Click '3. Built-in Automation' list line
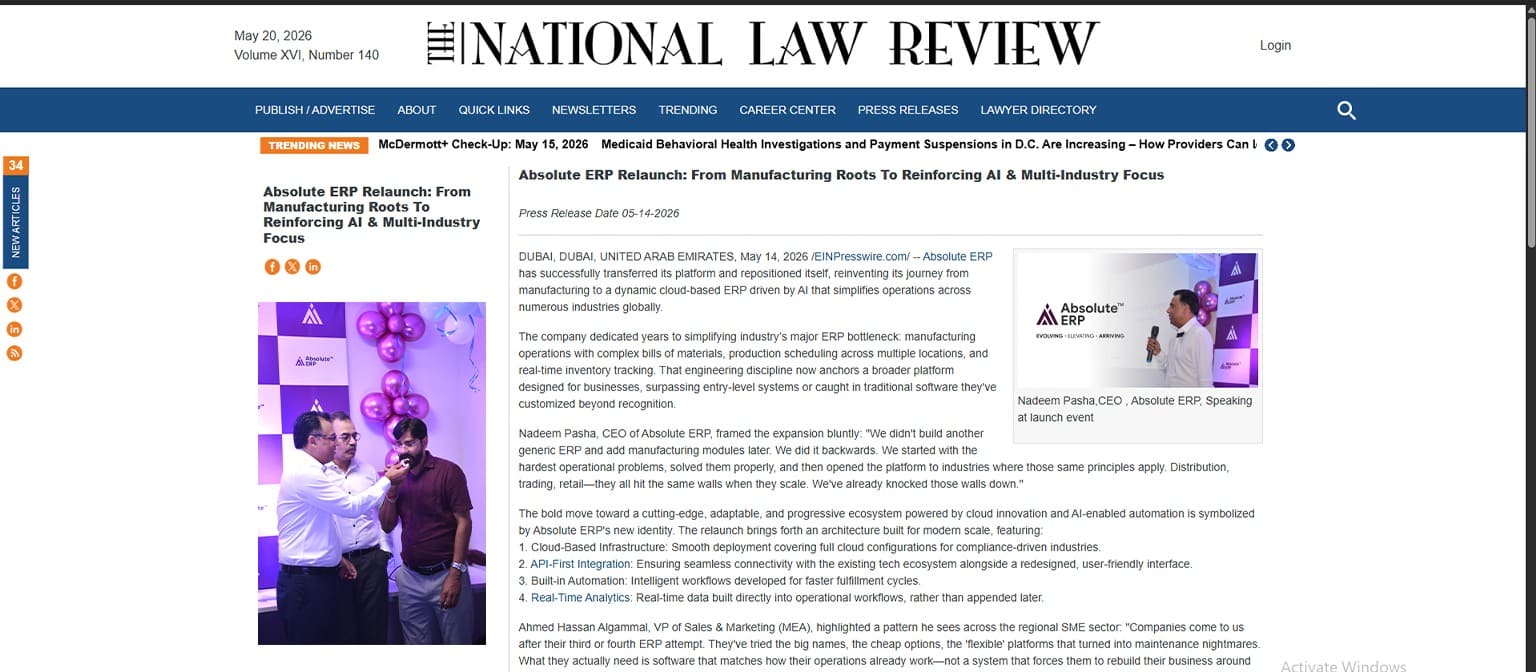The image size is (1536, 672). [719, 581]
